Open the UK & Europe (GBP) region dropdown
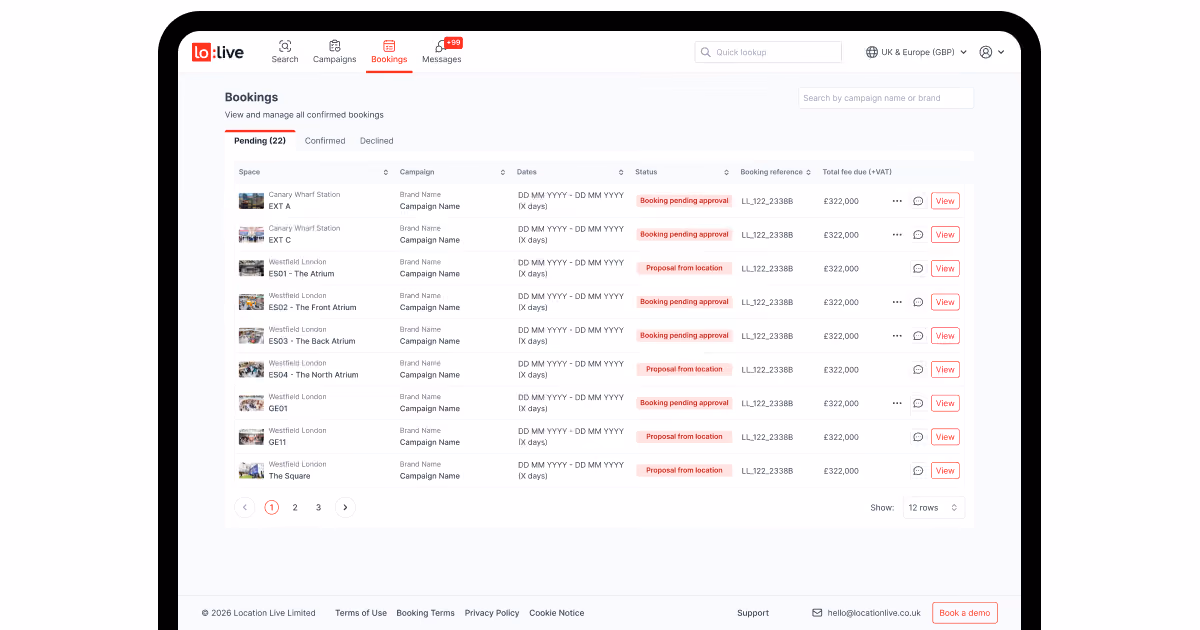 click(917, 52)
